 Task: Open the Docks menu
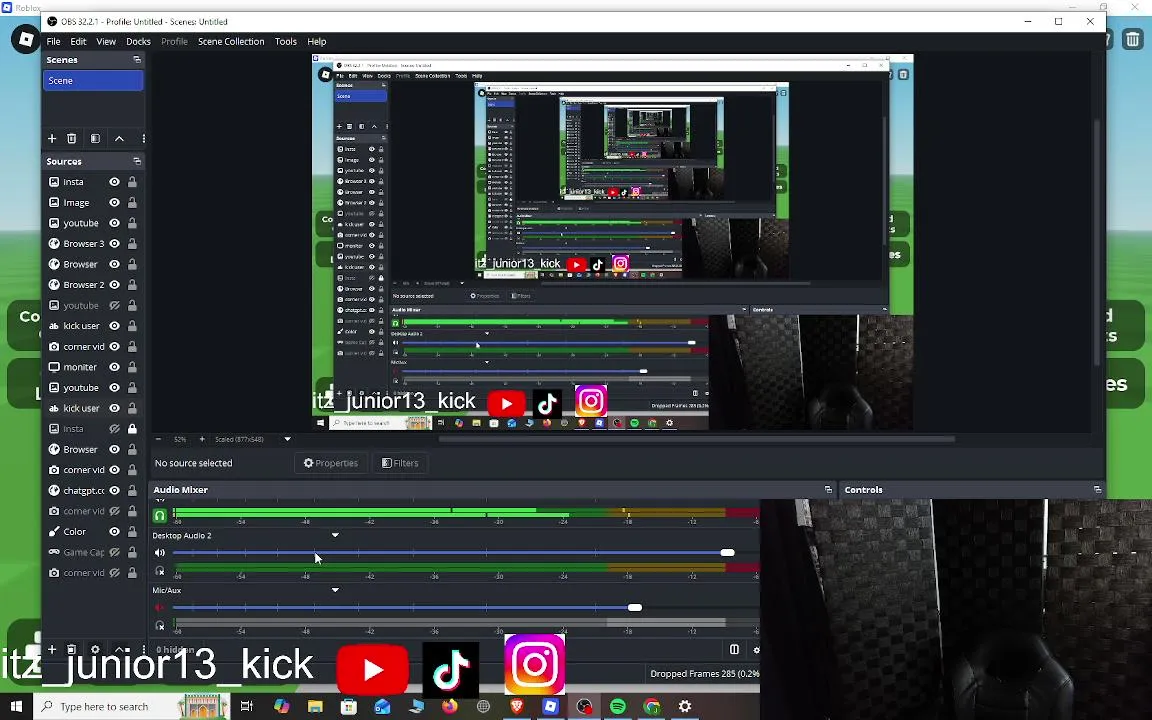[x=138, y=41]
